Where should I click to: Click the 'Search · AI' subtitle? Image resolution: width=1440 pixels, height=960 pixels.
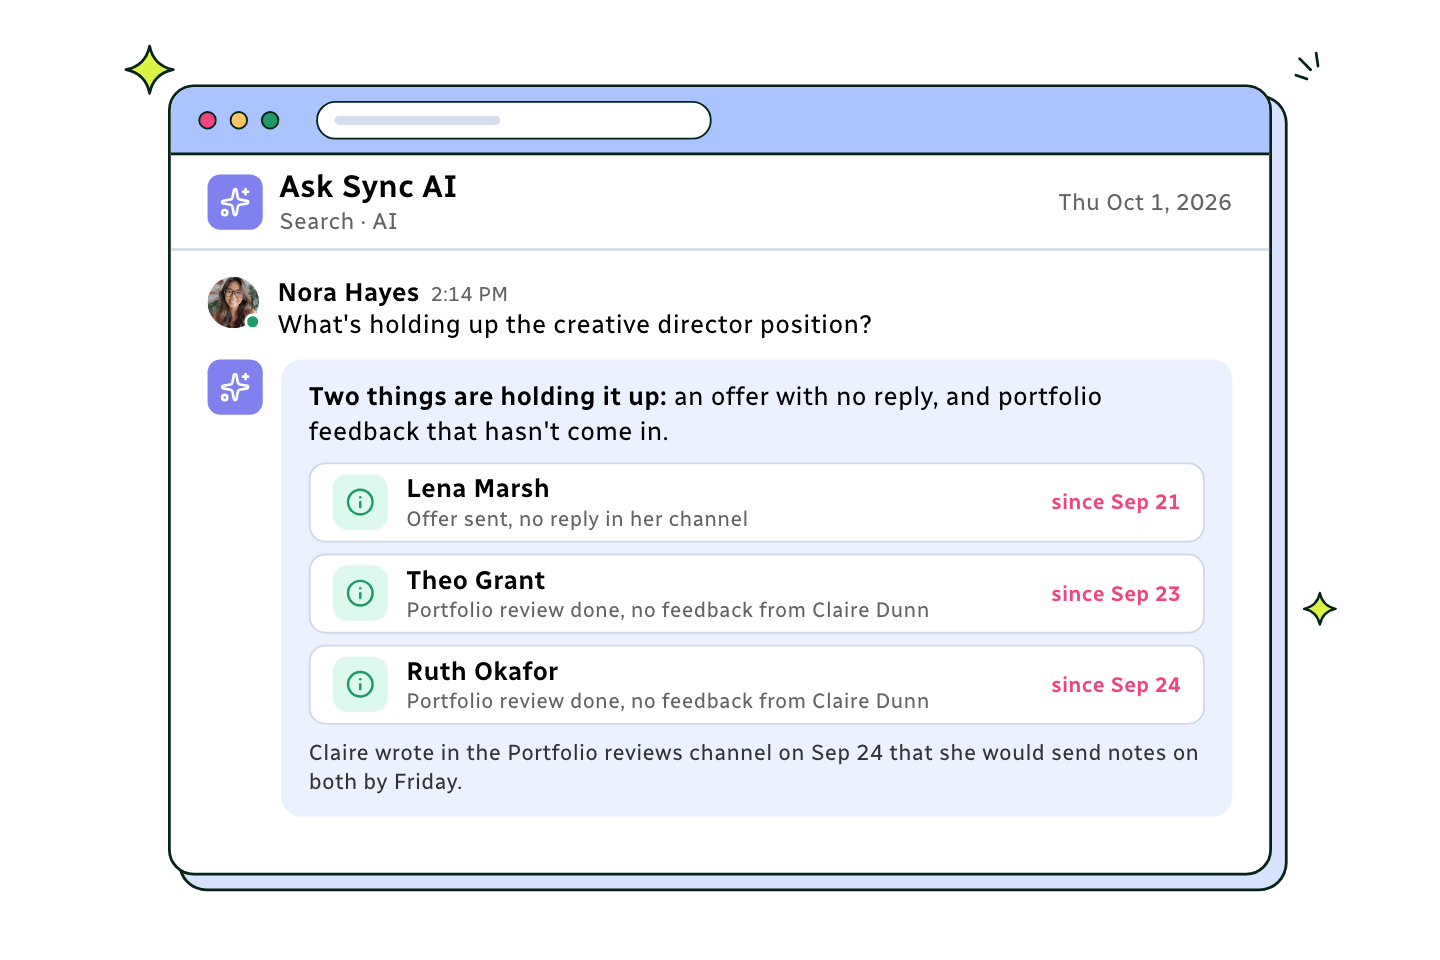[338, 222]
